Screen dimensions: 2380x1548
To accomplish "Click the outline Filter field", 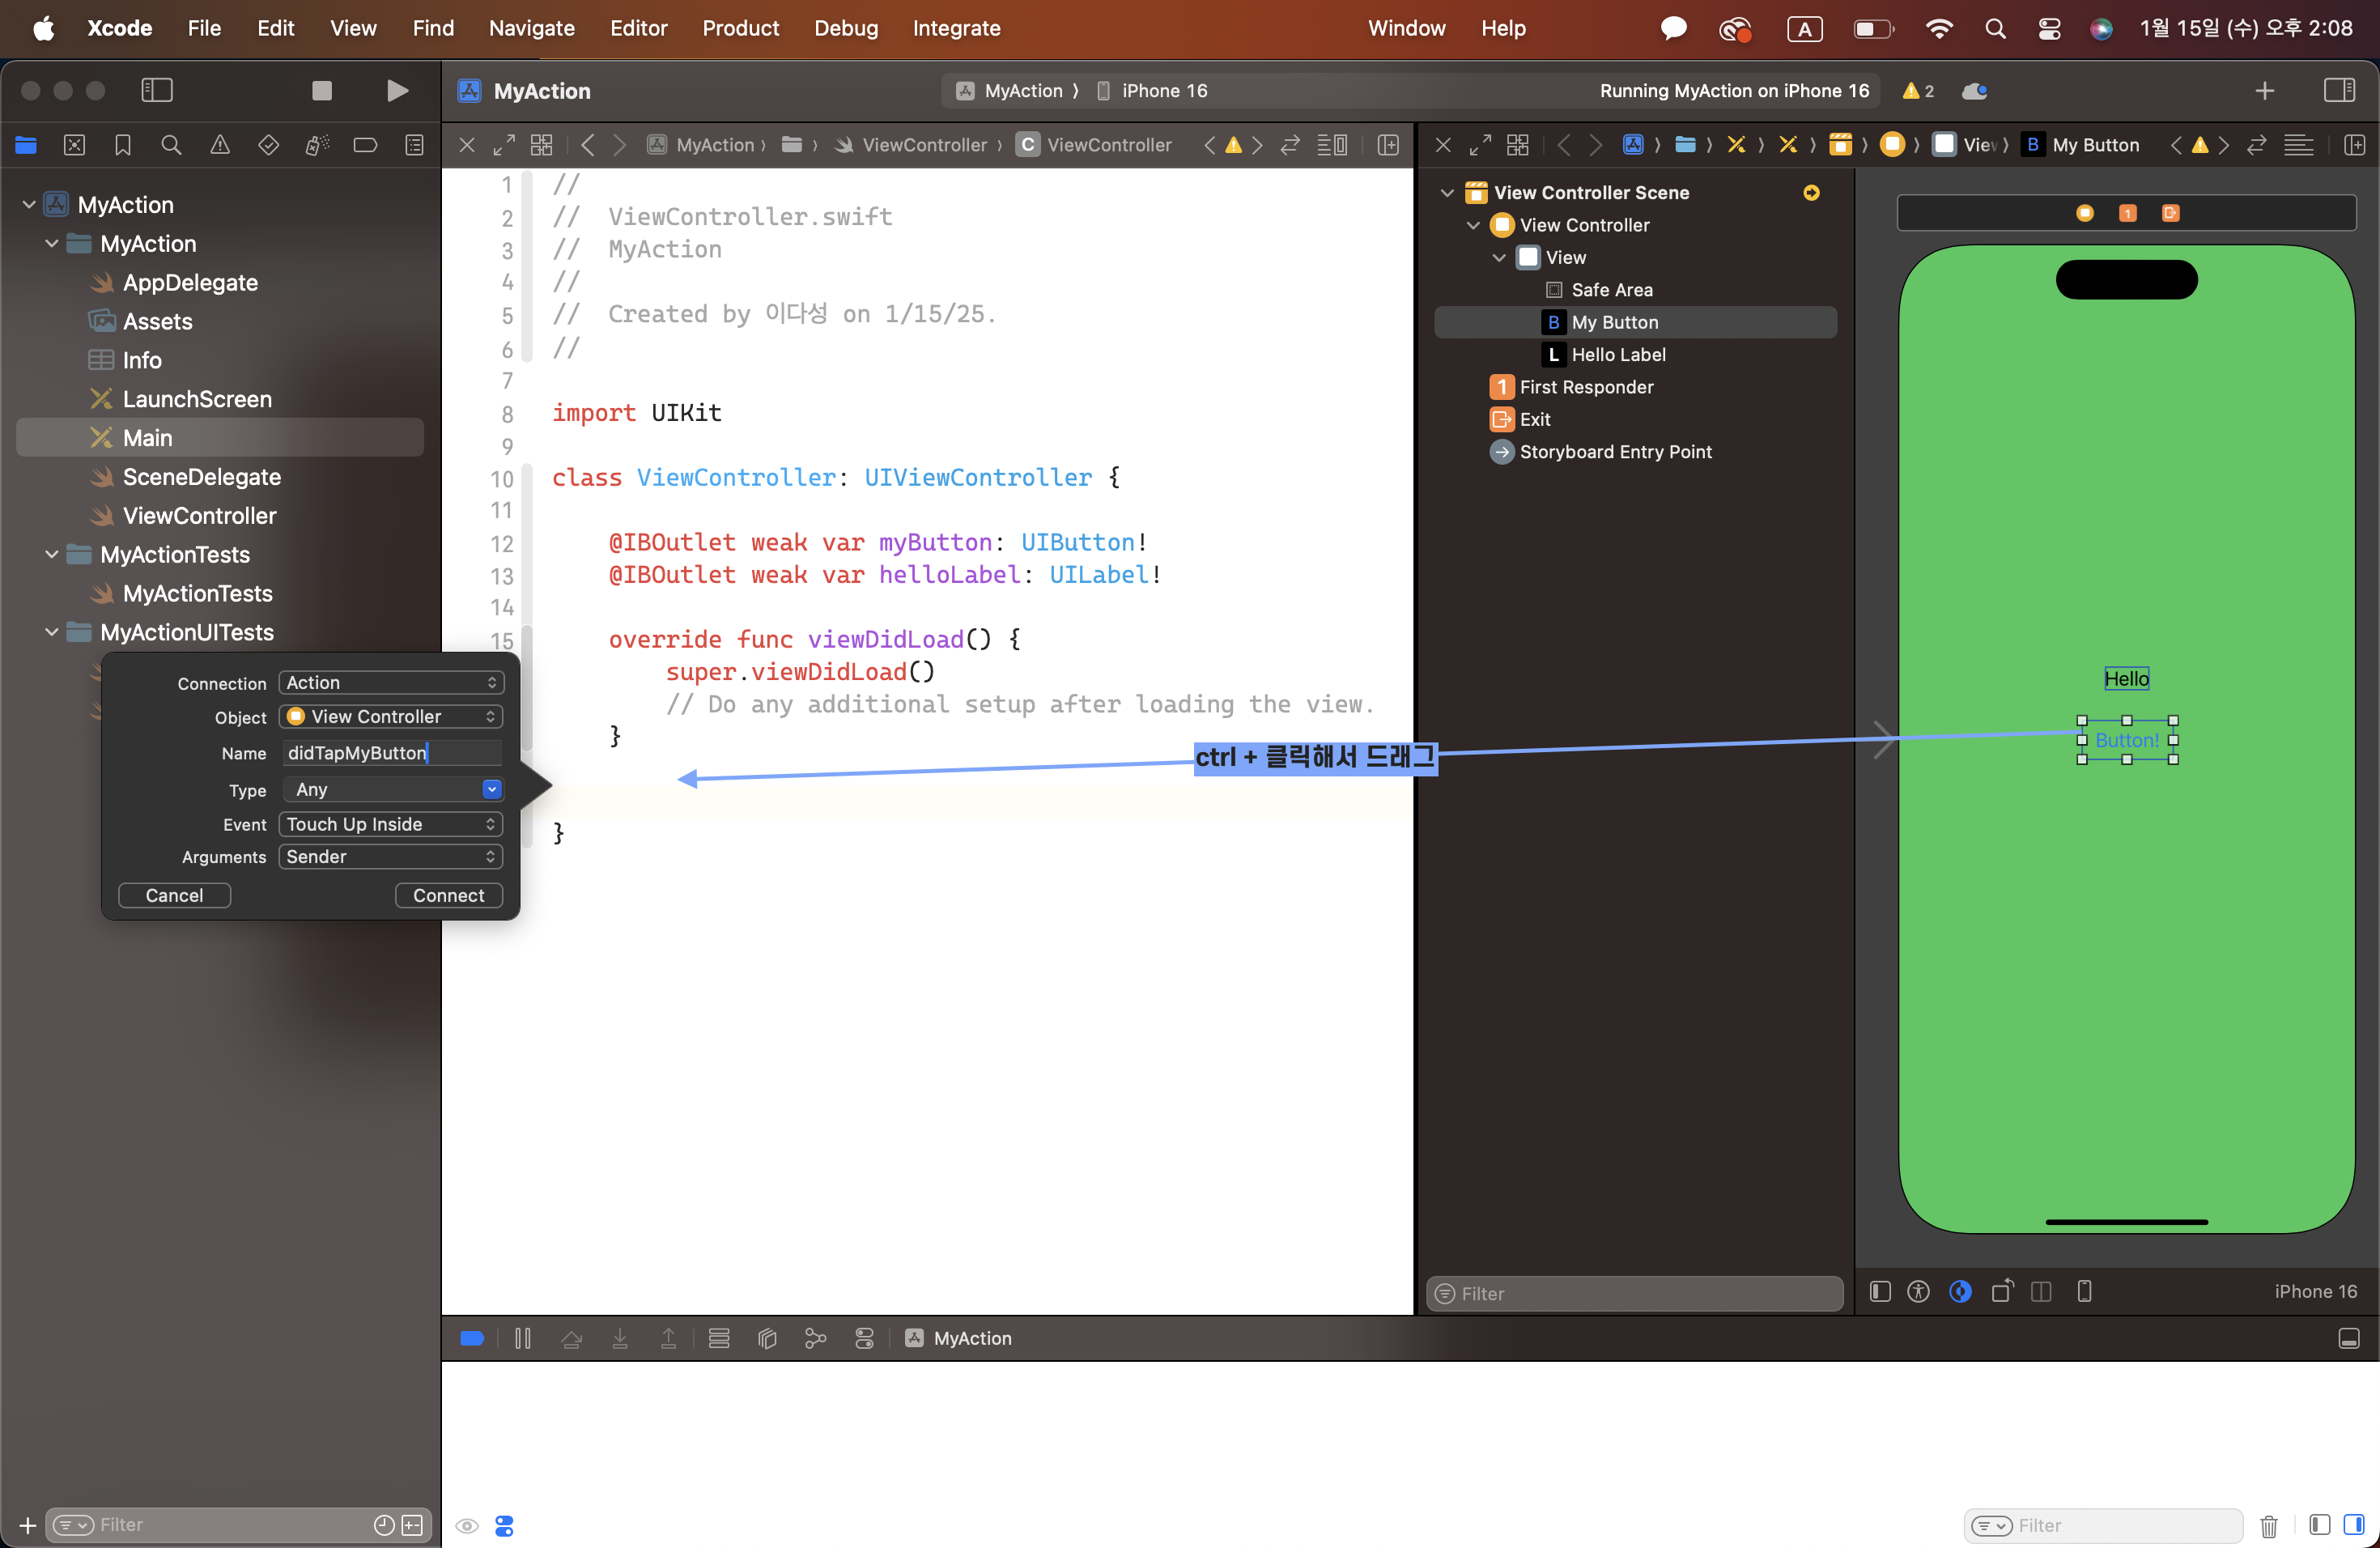I will (x=1634, y=1294).
